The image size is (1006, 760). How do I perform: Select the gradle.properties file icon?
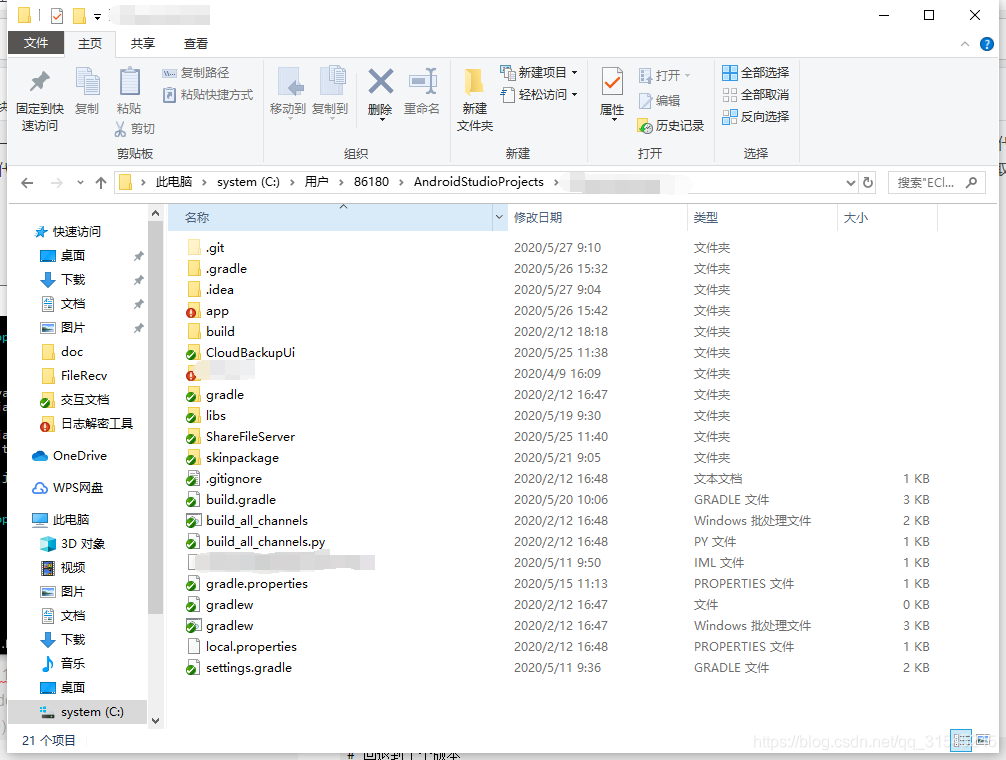pos(193,584)
